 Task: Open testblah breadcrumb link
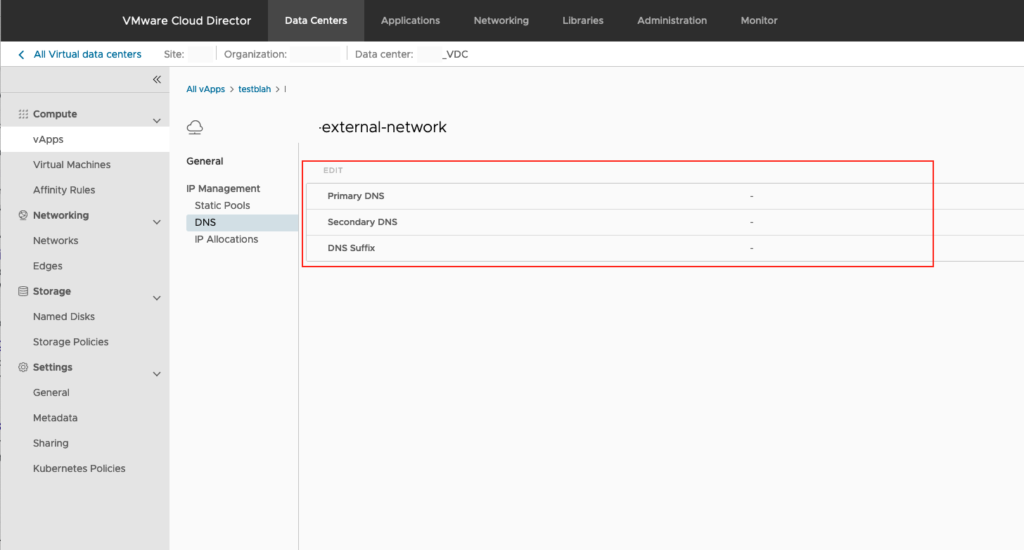tap(254, 89)
